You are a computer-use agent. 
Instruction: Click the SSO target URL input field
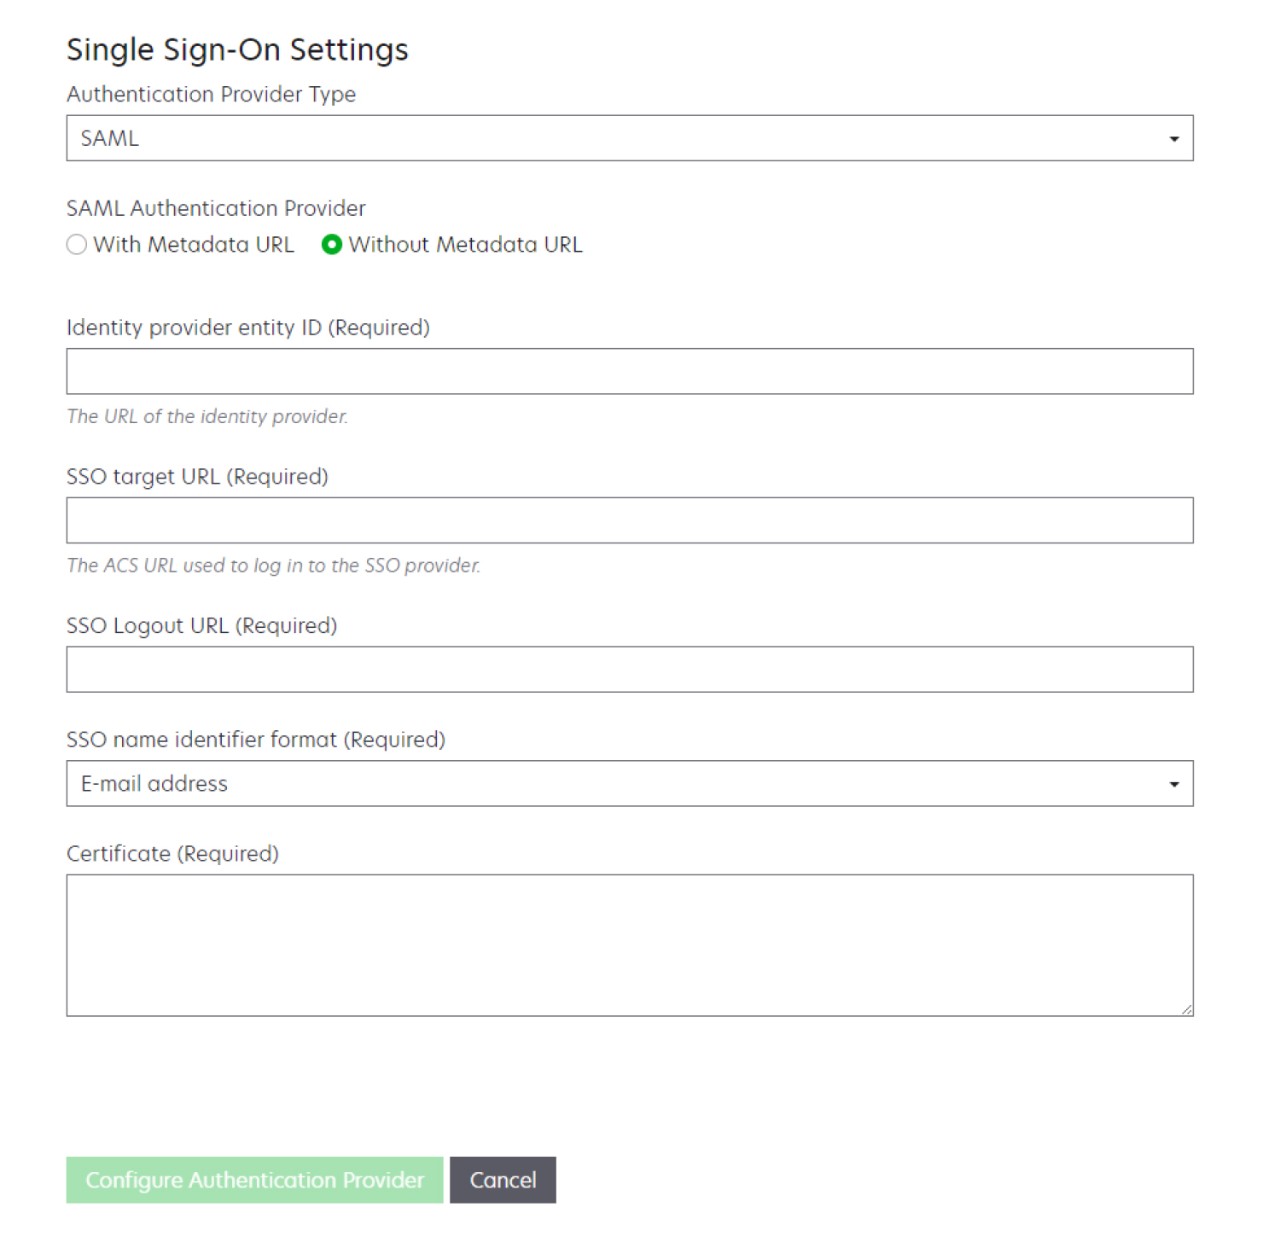click(628, 518)
